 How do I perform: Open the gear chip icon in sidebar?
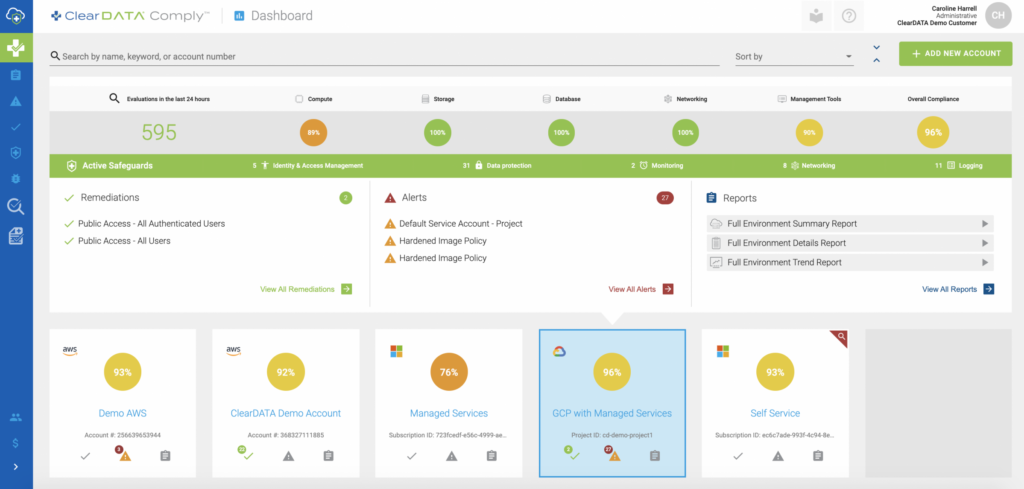tap(16, 178)
